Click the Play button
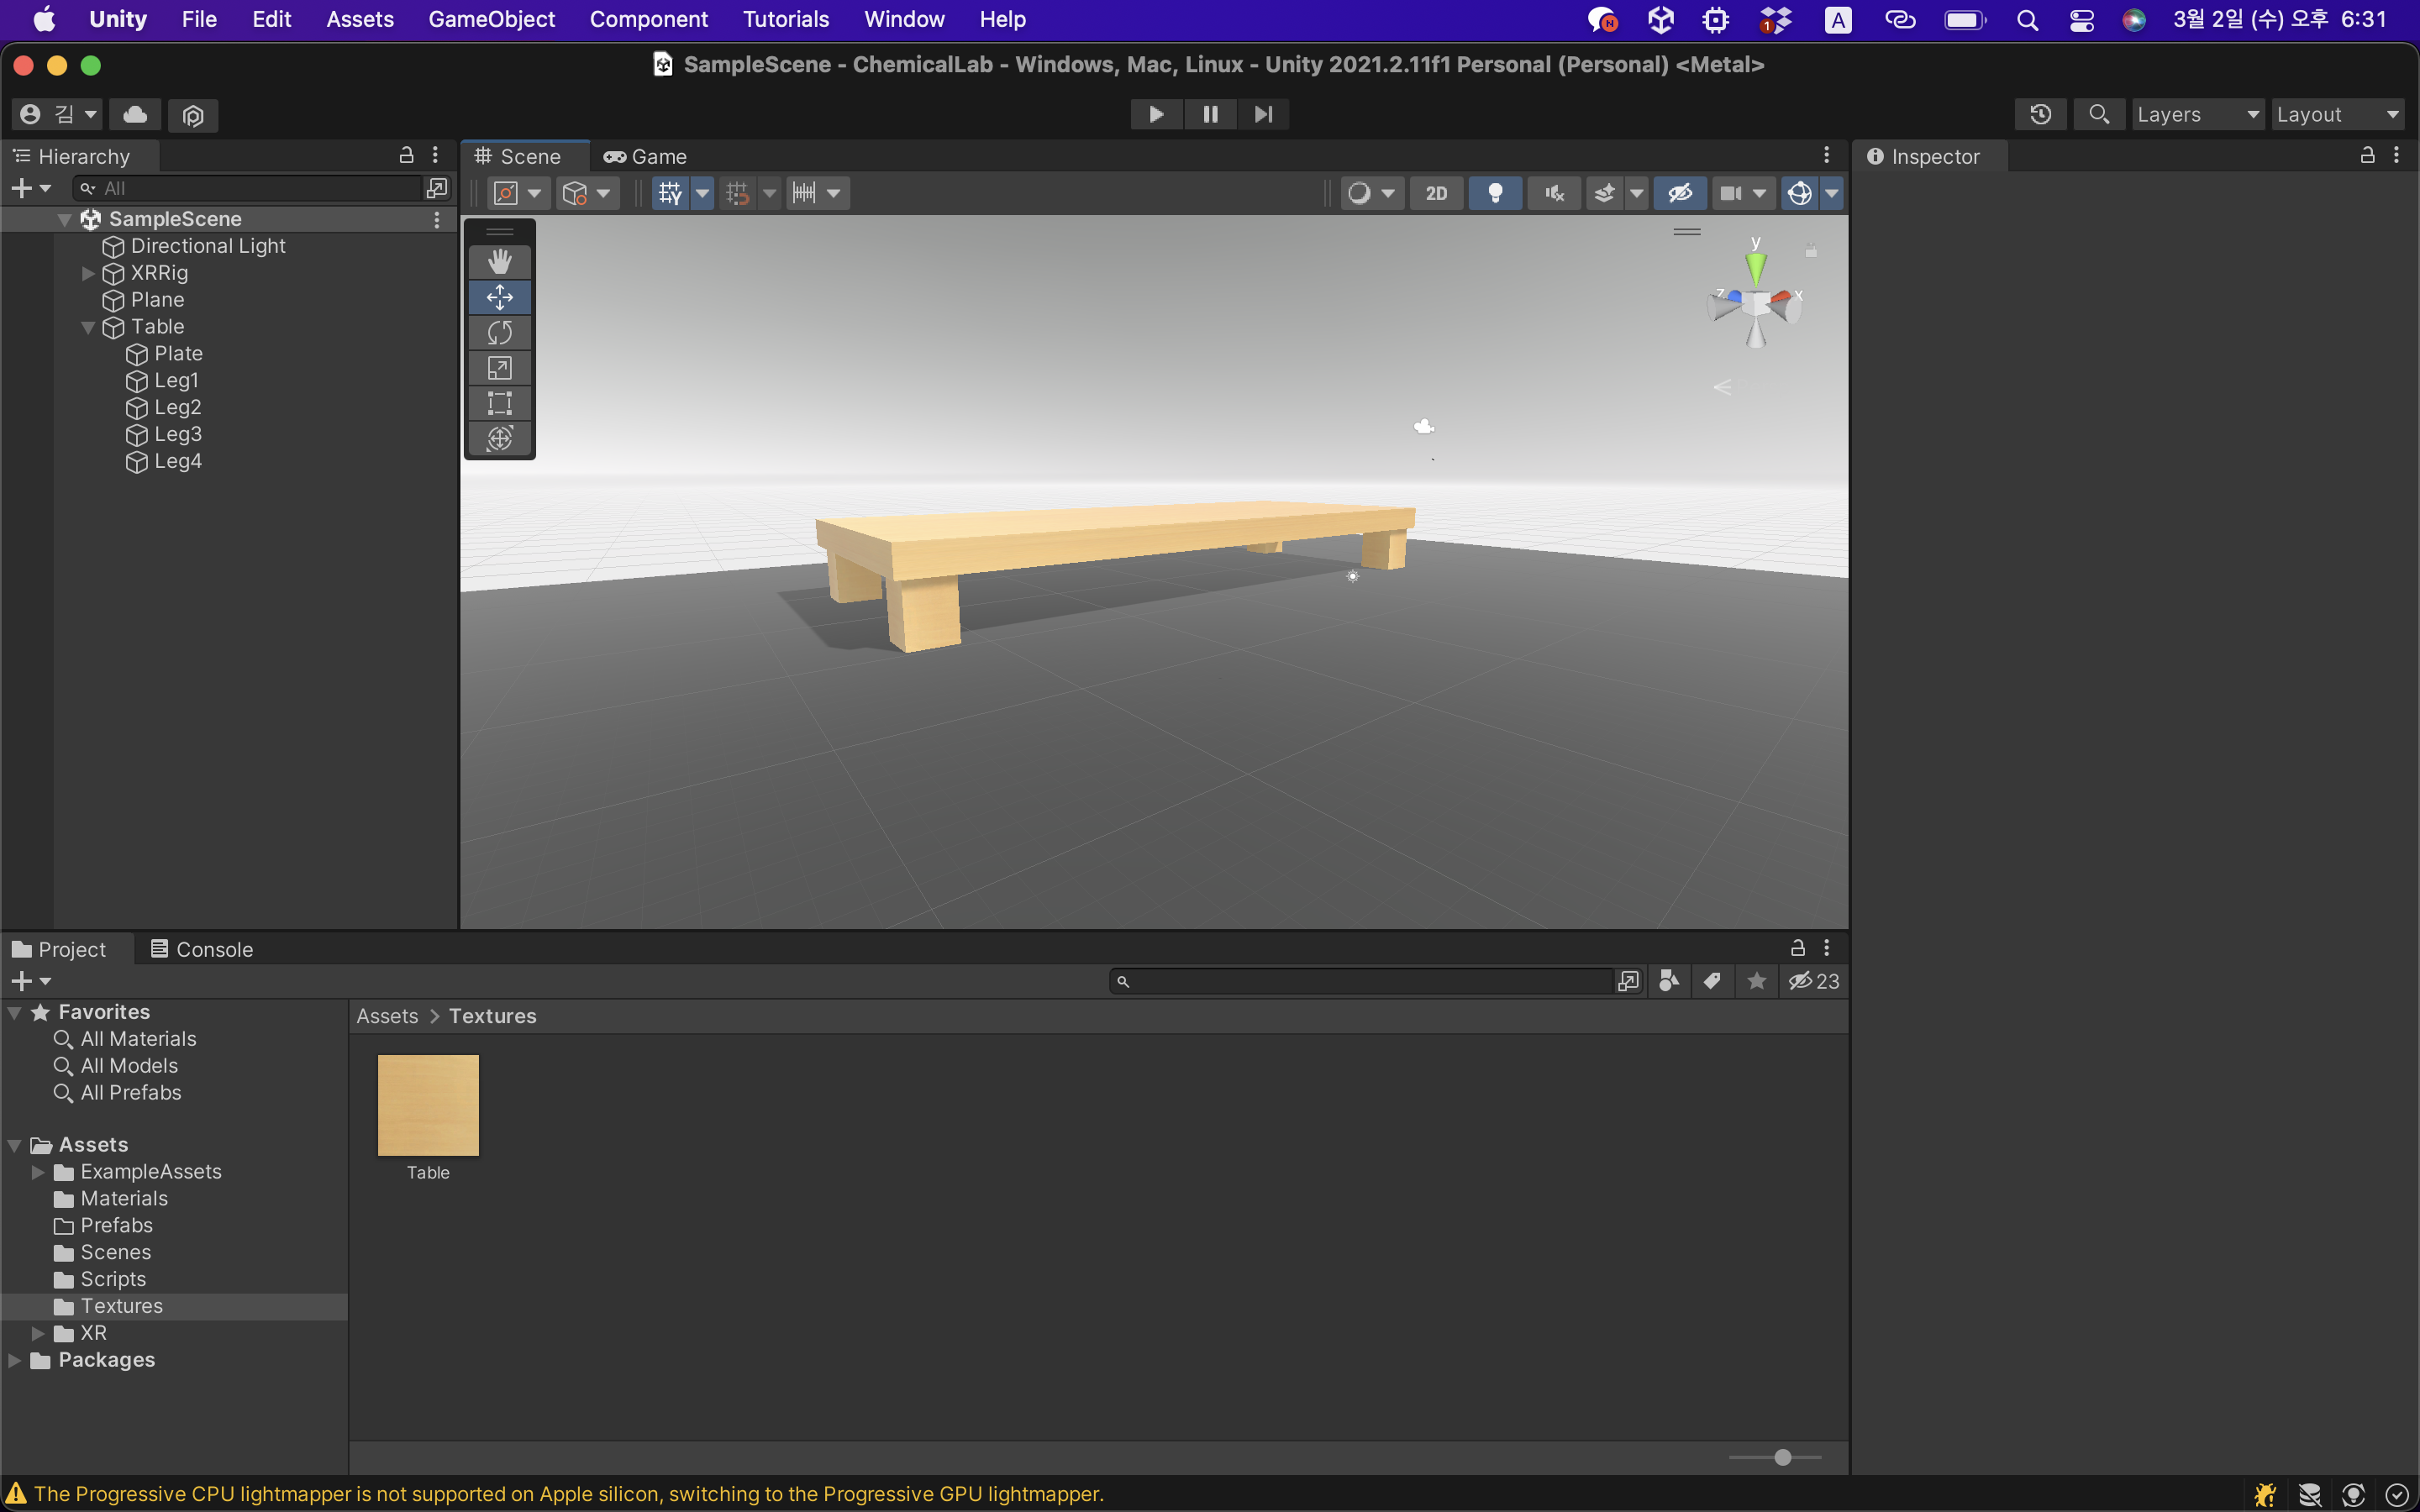Image resolution: width=2420 pixels, height=1512 pixels. coord(1156,114)
